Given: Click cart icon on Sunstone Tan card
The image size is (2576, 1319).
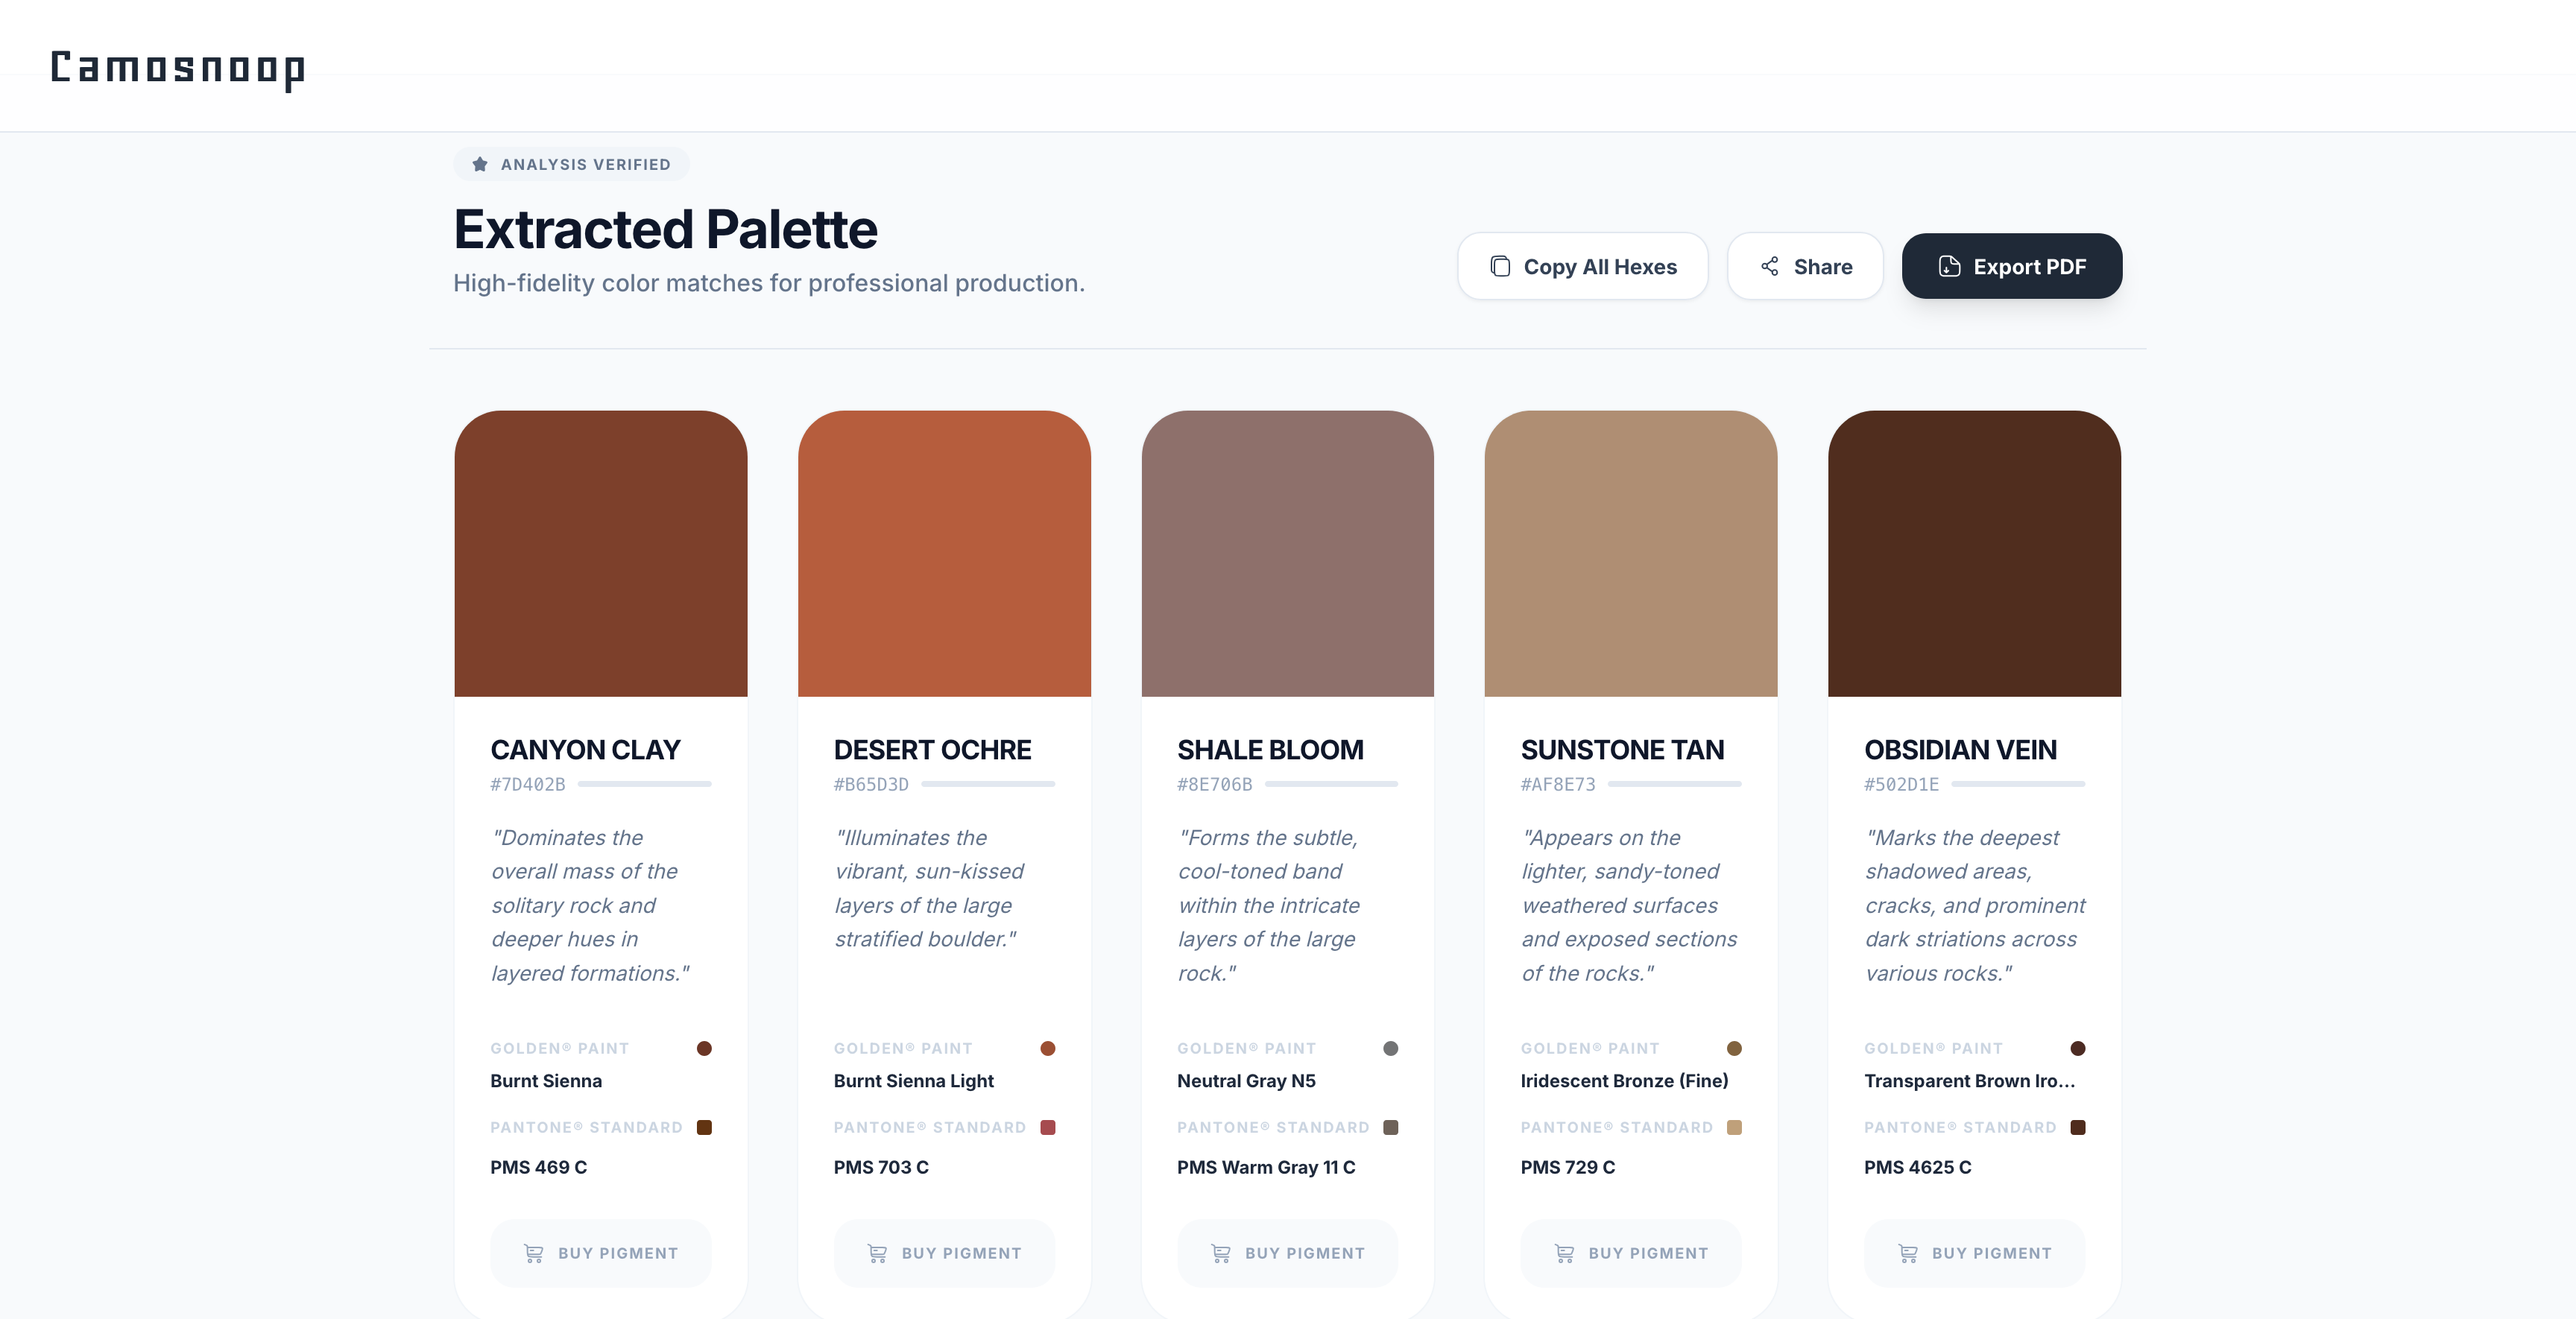Looking at the screenshot, I should (1564, 1253).
